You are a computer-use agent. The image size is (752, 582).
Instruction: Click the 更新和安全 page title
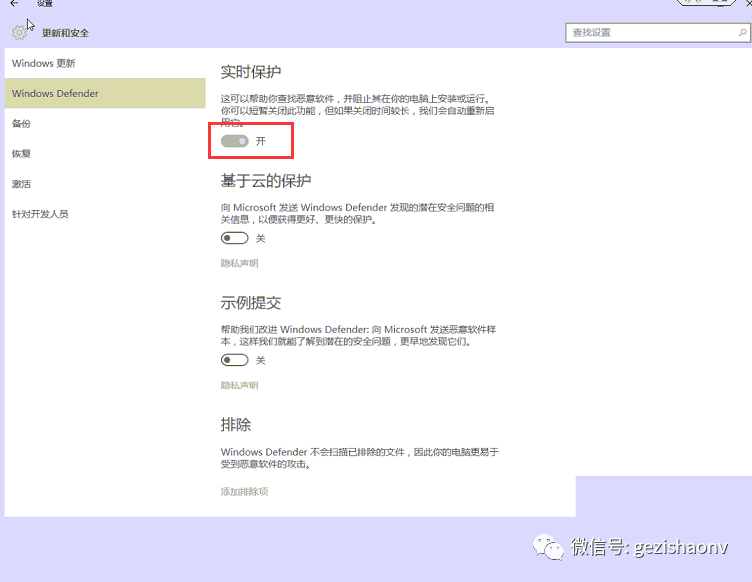[66, 33]
